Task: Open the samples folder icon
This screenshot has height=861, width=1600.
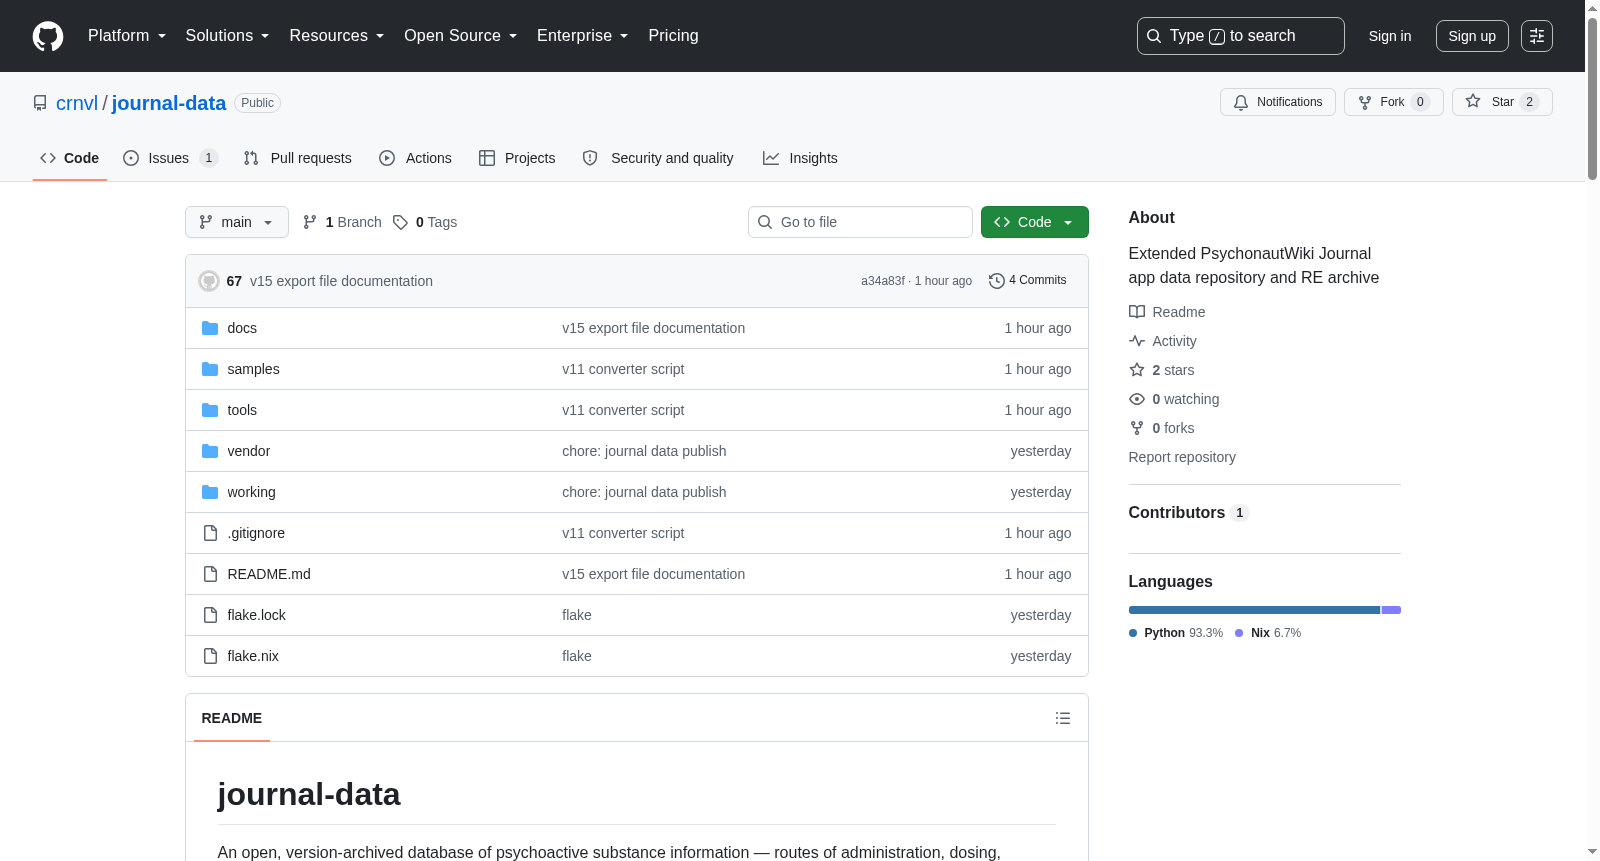Action: pos(210,369)
